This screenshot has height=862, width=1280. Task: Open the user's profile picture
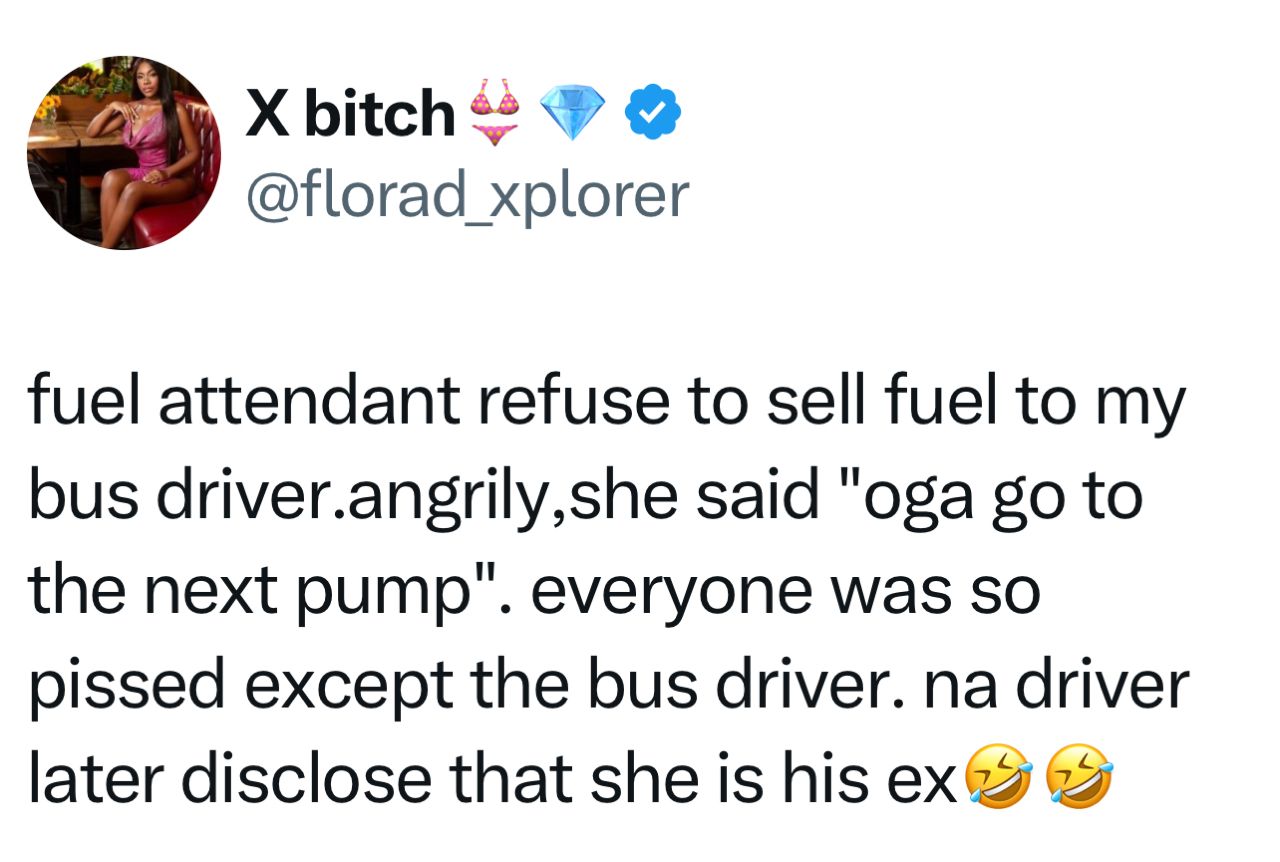(123, 152)
